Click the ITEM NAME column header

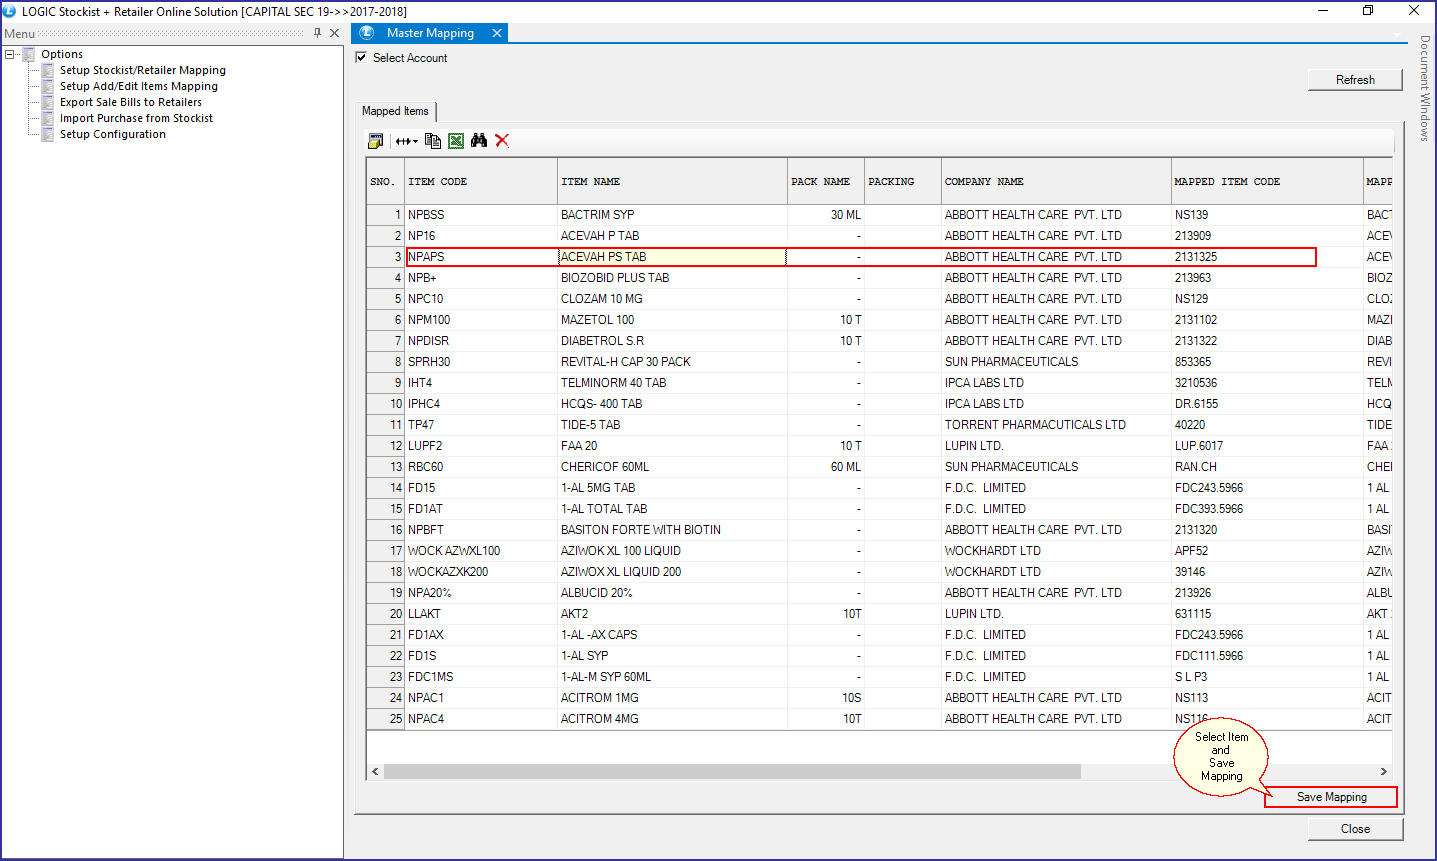(672, 182)
